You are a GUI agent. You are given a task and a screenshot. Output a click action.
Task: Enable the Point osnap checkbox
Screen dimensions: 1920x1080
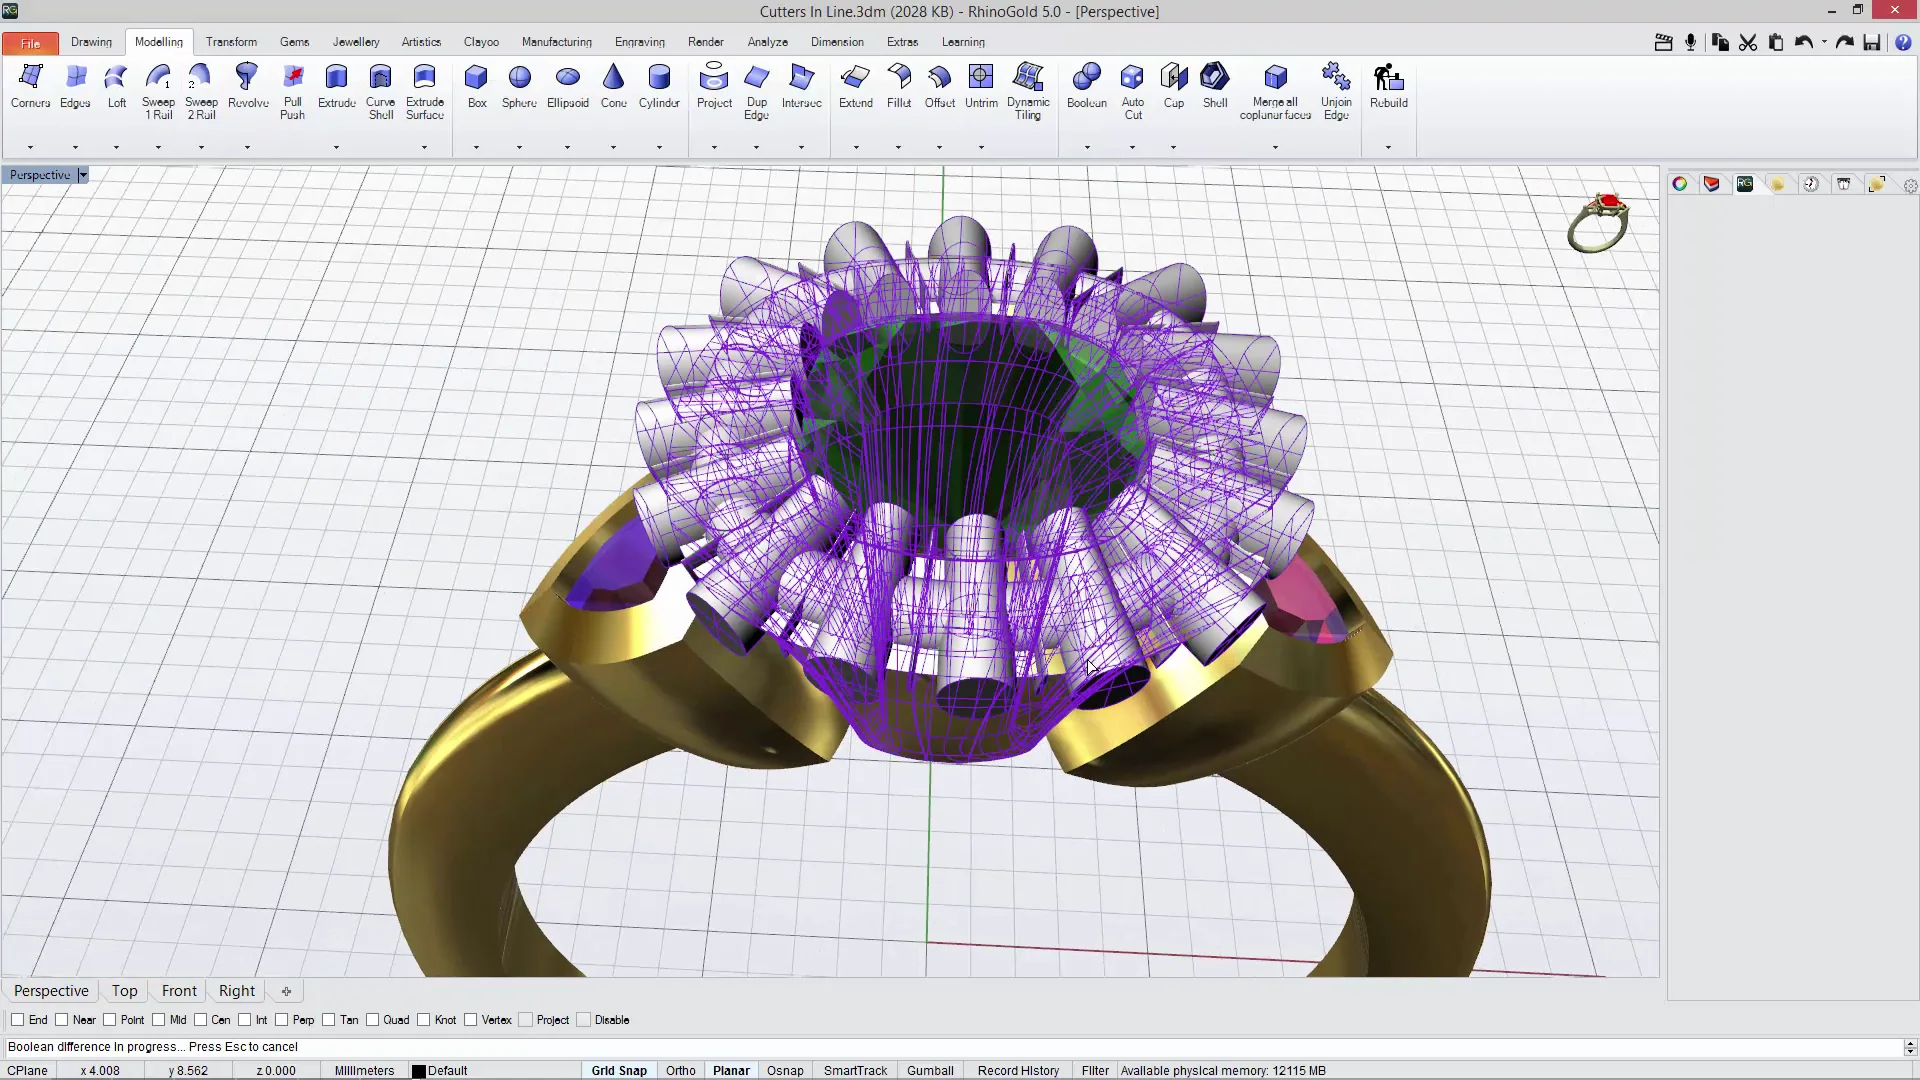click(x=110, y=1020)
